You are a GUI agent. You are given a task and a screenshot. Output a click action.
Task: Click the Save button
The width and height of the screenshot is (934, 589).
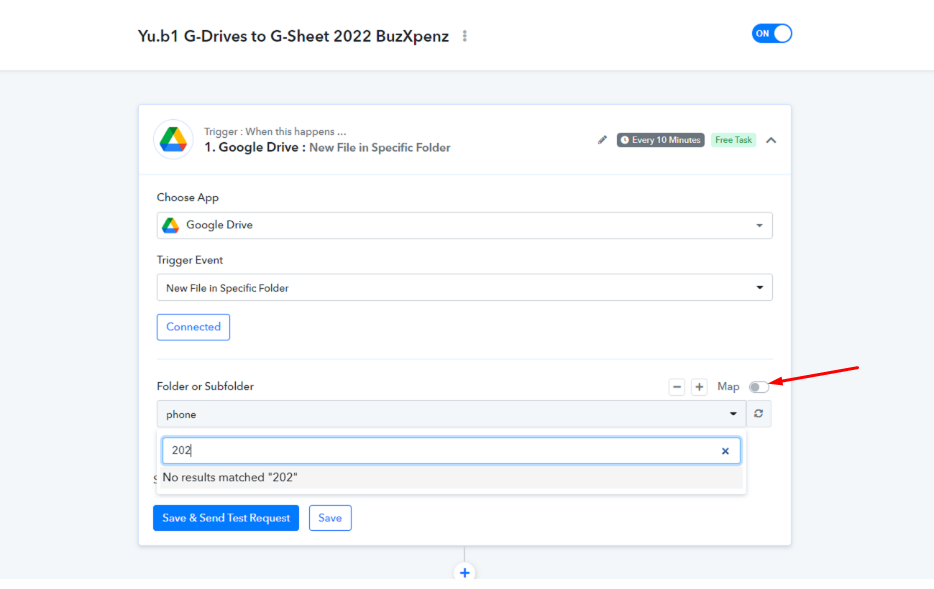(x=330, y=518)
